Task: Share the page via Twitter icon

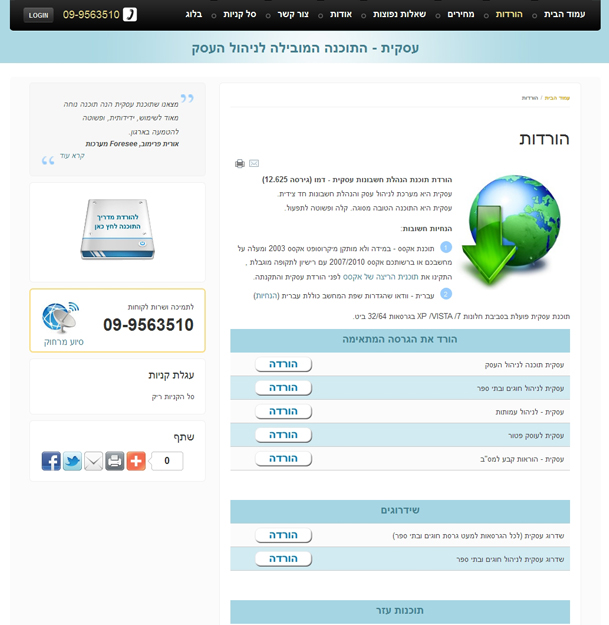Action: (72, 461)
